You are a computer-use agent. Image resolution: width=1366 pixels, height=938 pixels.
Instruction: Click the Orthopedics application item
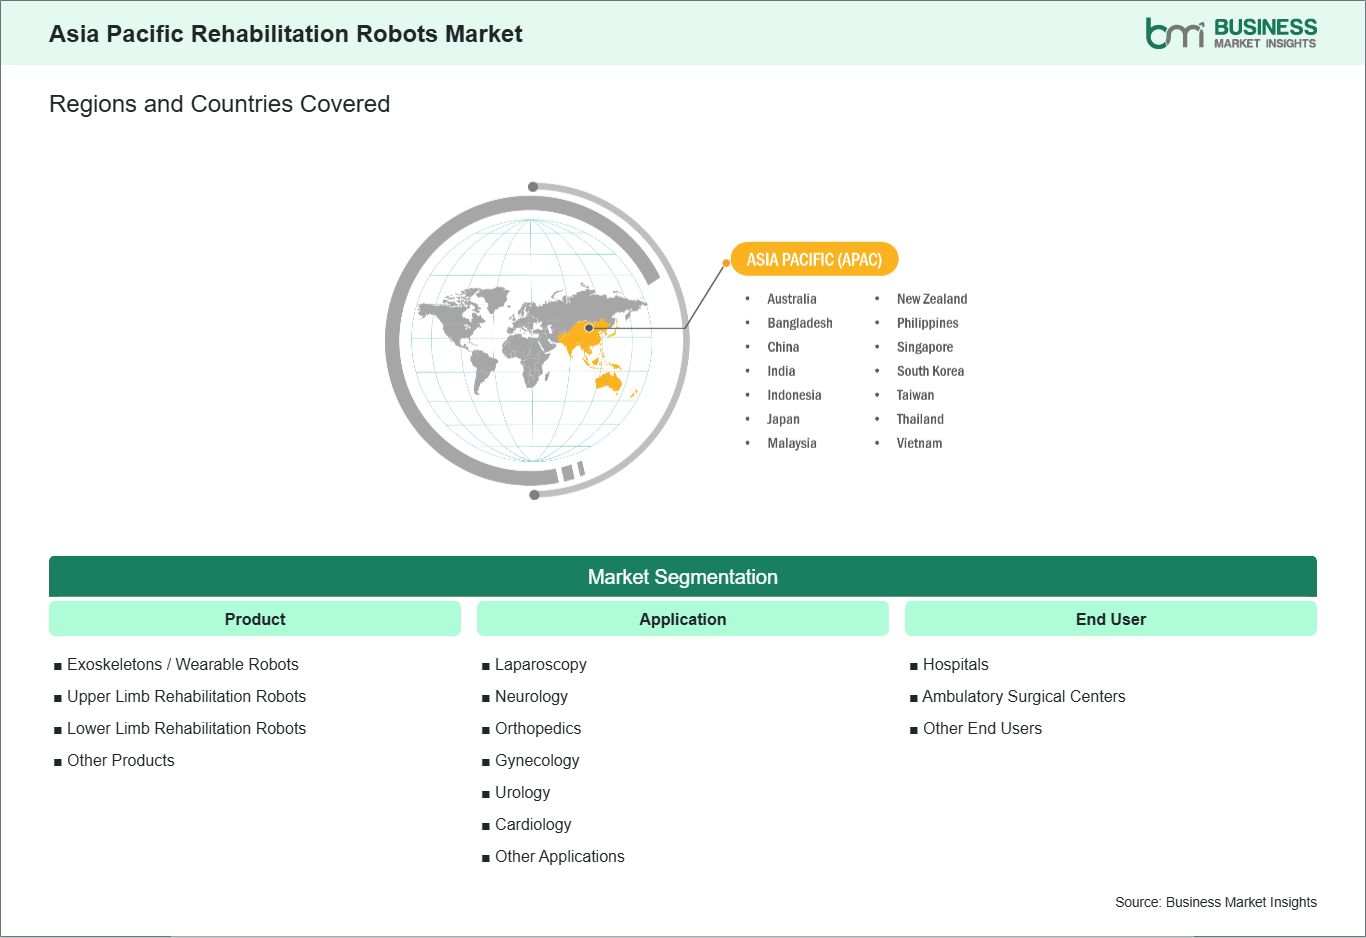(x=537, y=728)
